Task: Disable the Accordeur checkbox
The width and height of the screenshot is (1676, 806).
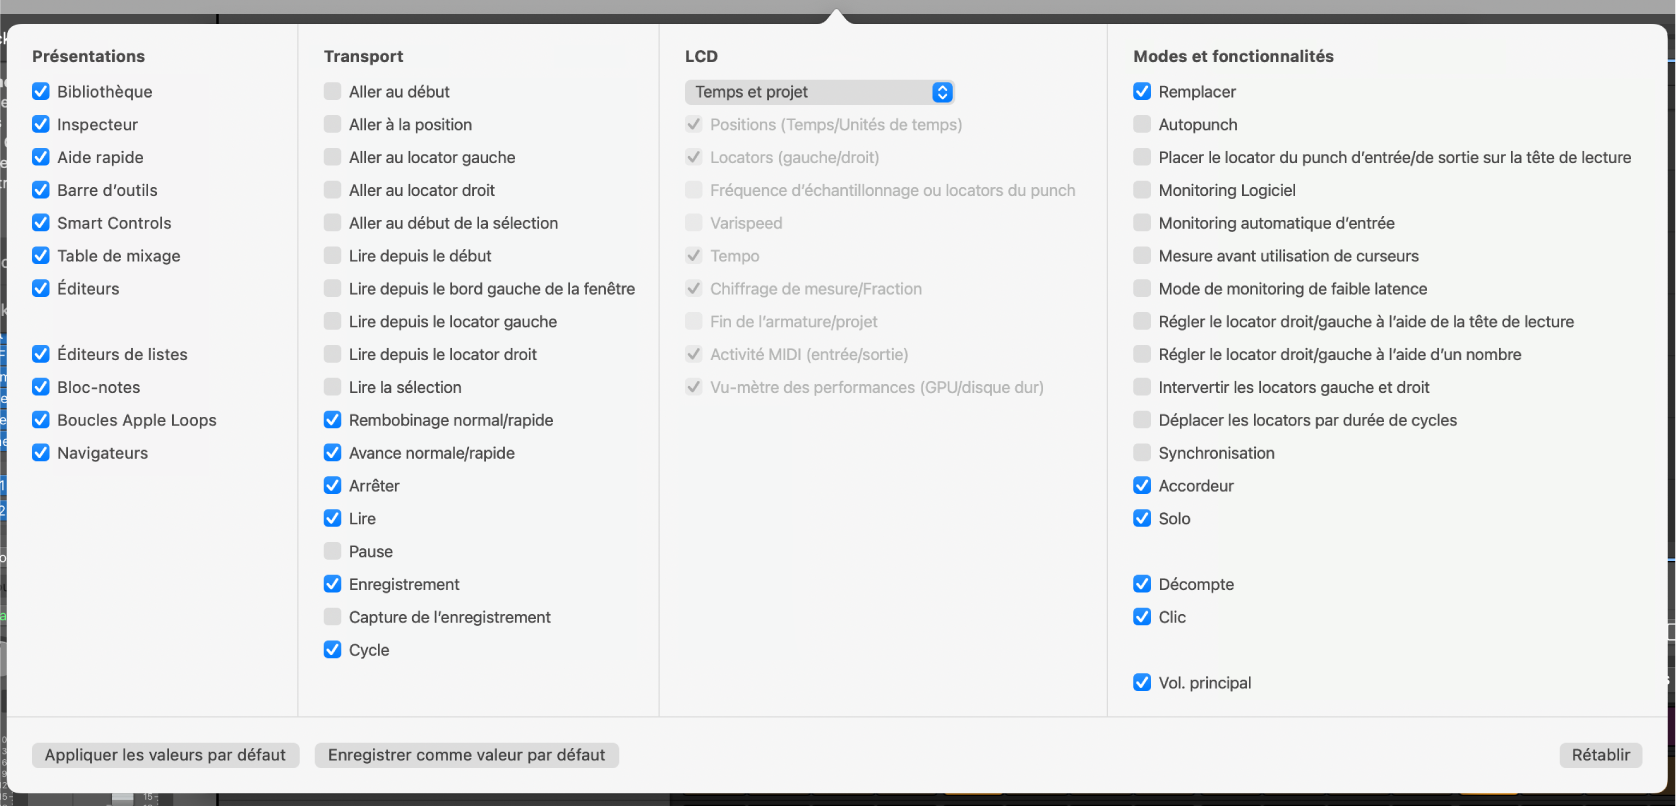Action: (1142, 486)
